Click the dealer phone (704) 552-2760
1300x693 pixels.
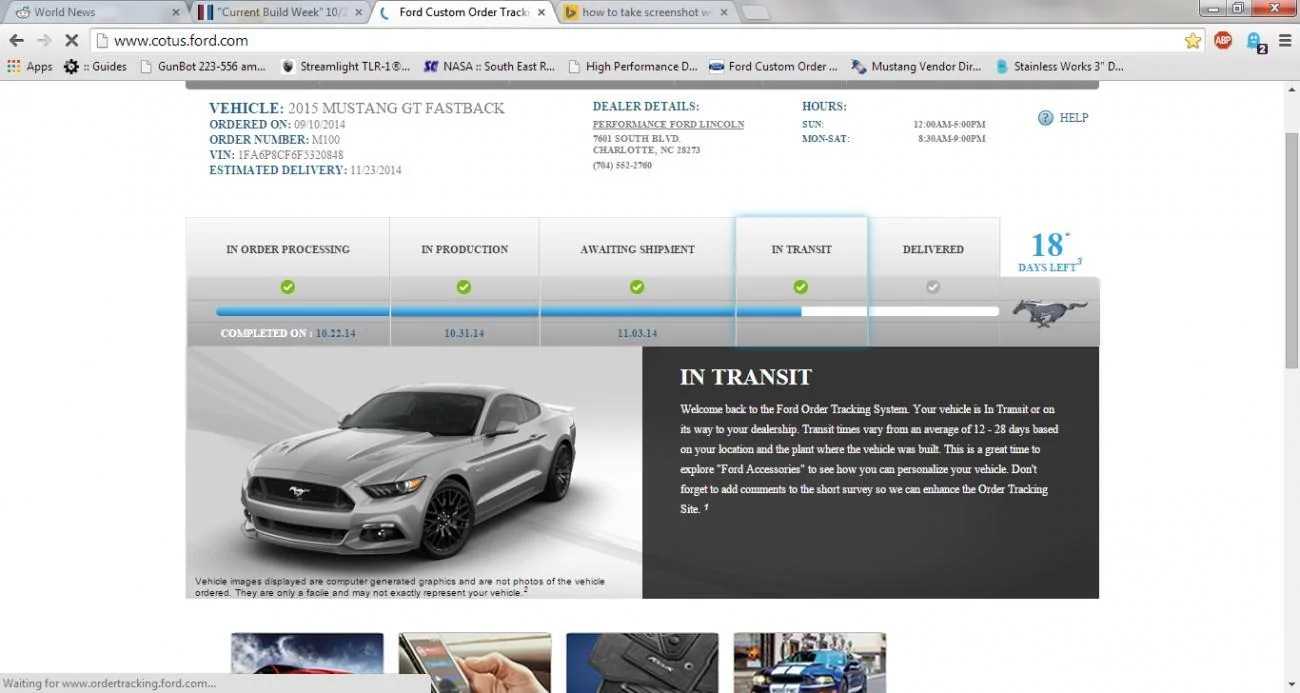click(x=622, y=165)
